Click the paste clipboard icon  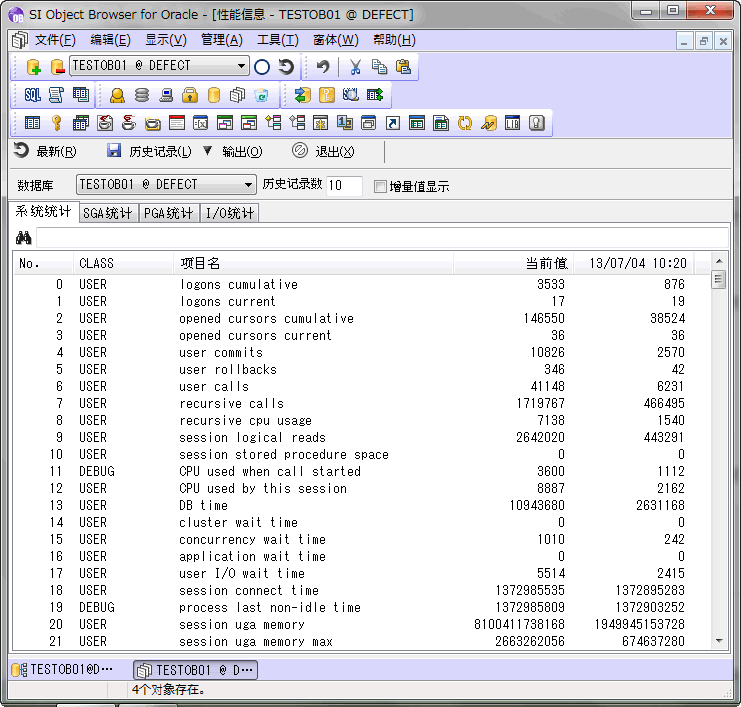coord(403,67)
